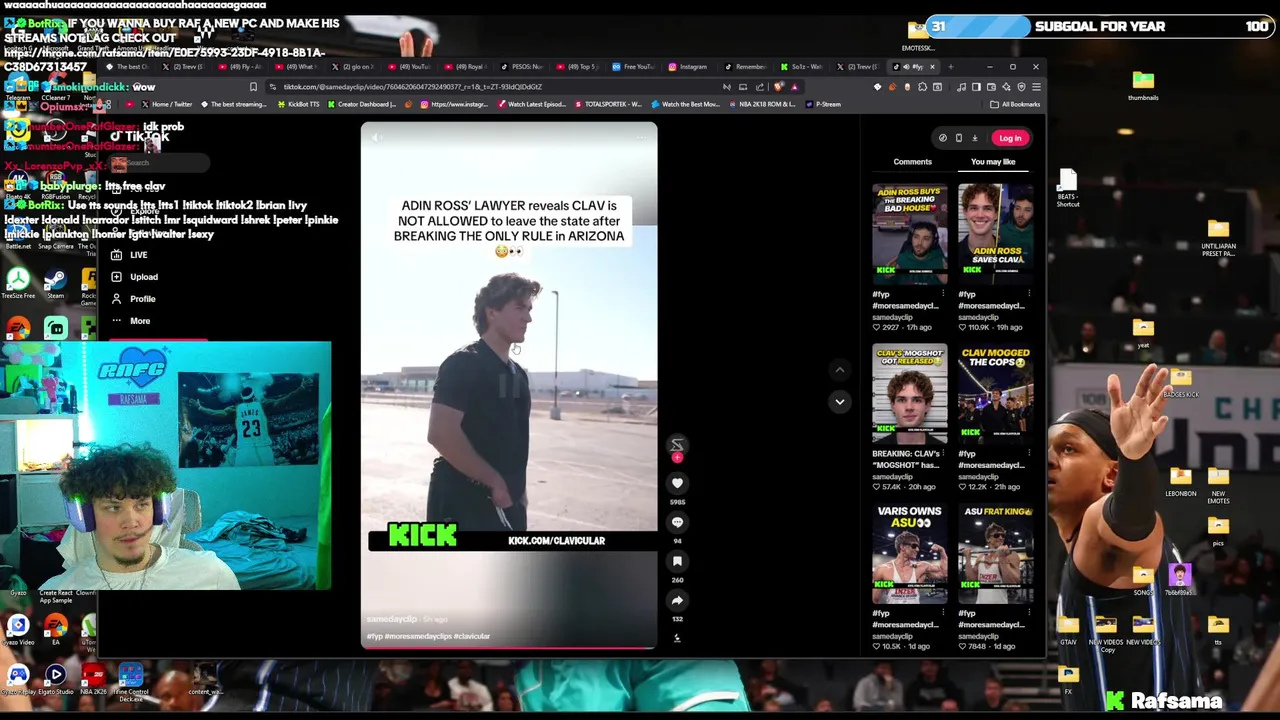Open the All Bookmarks folder
This screenshot has width=1280, height=720.
(1015, 104)
